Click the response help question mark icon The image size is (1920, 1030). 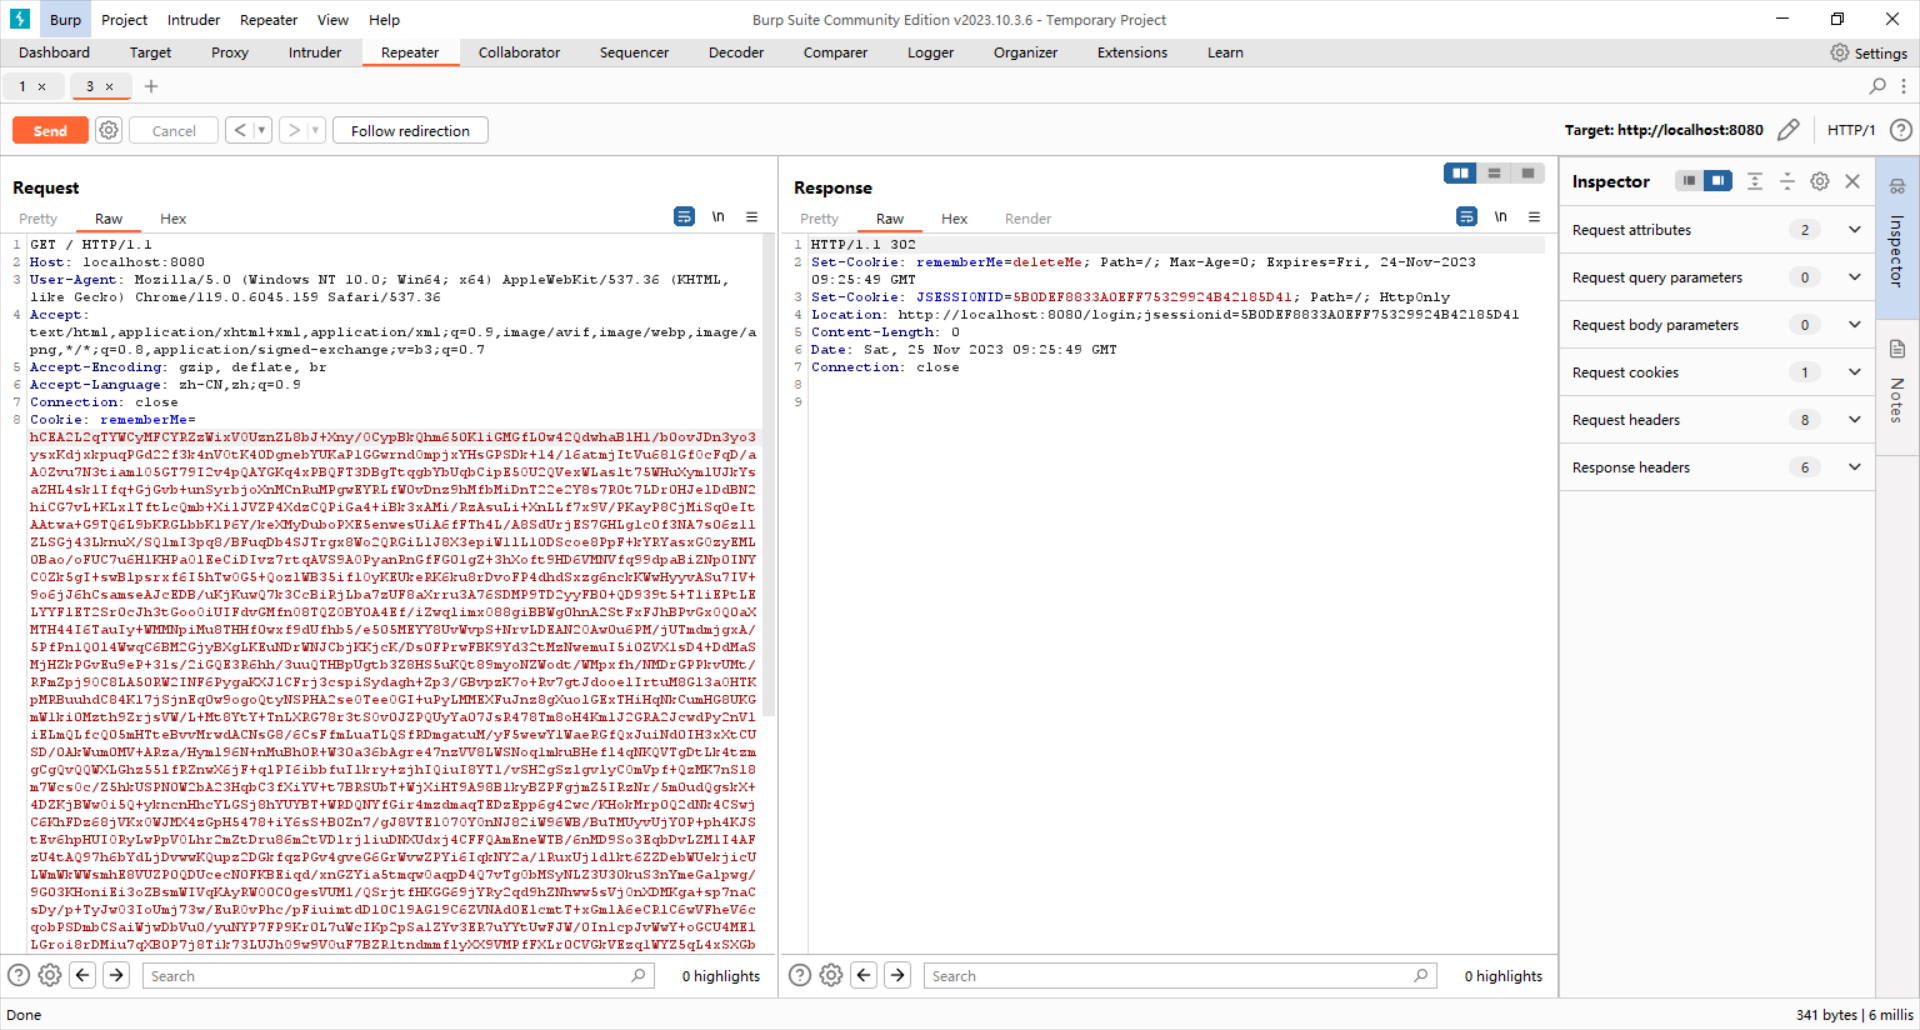pyautogui.click(x=799, y=975)
